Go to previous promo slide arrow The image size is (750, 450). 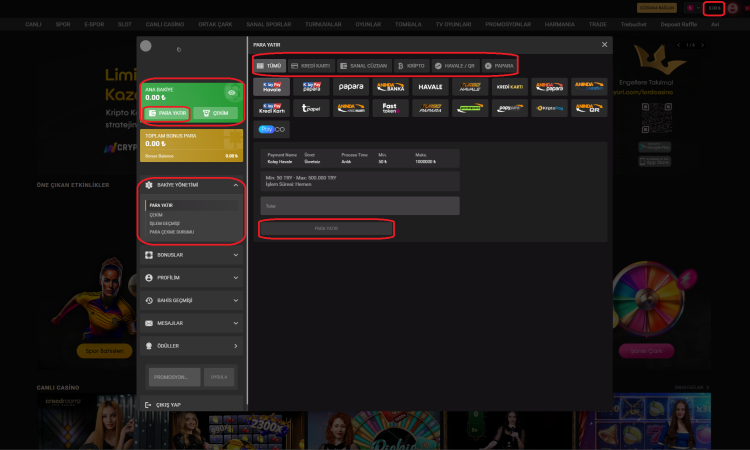point(678,45)
